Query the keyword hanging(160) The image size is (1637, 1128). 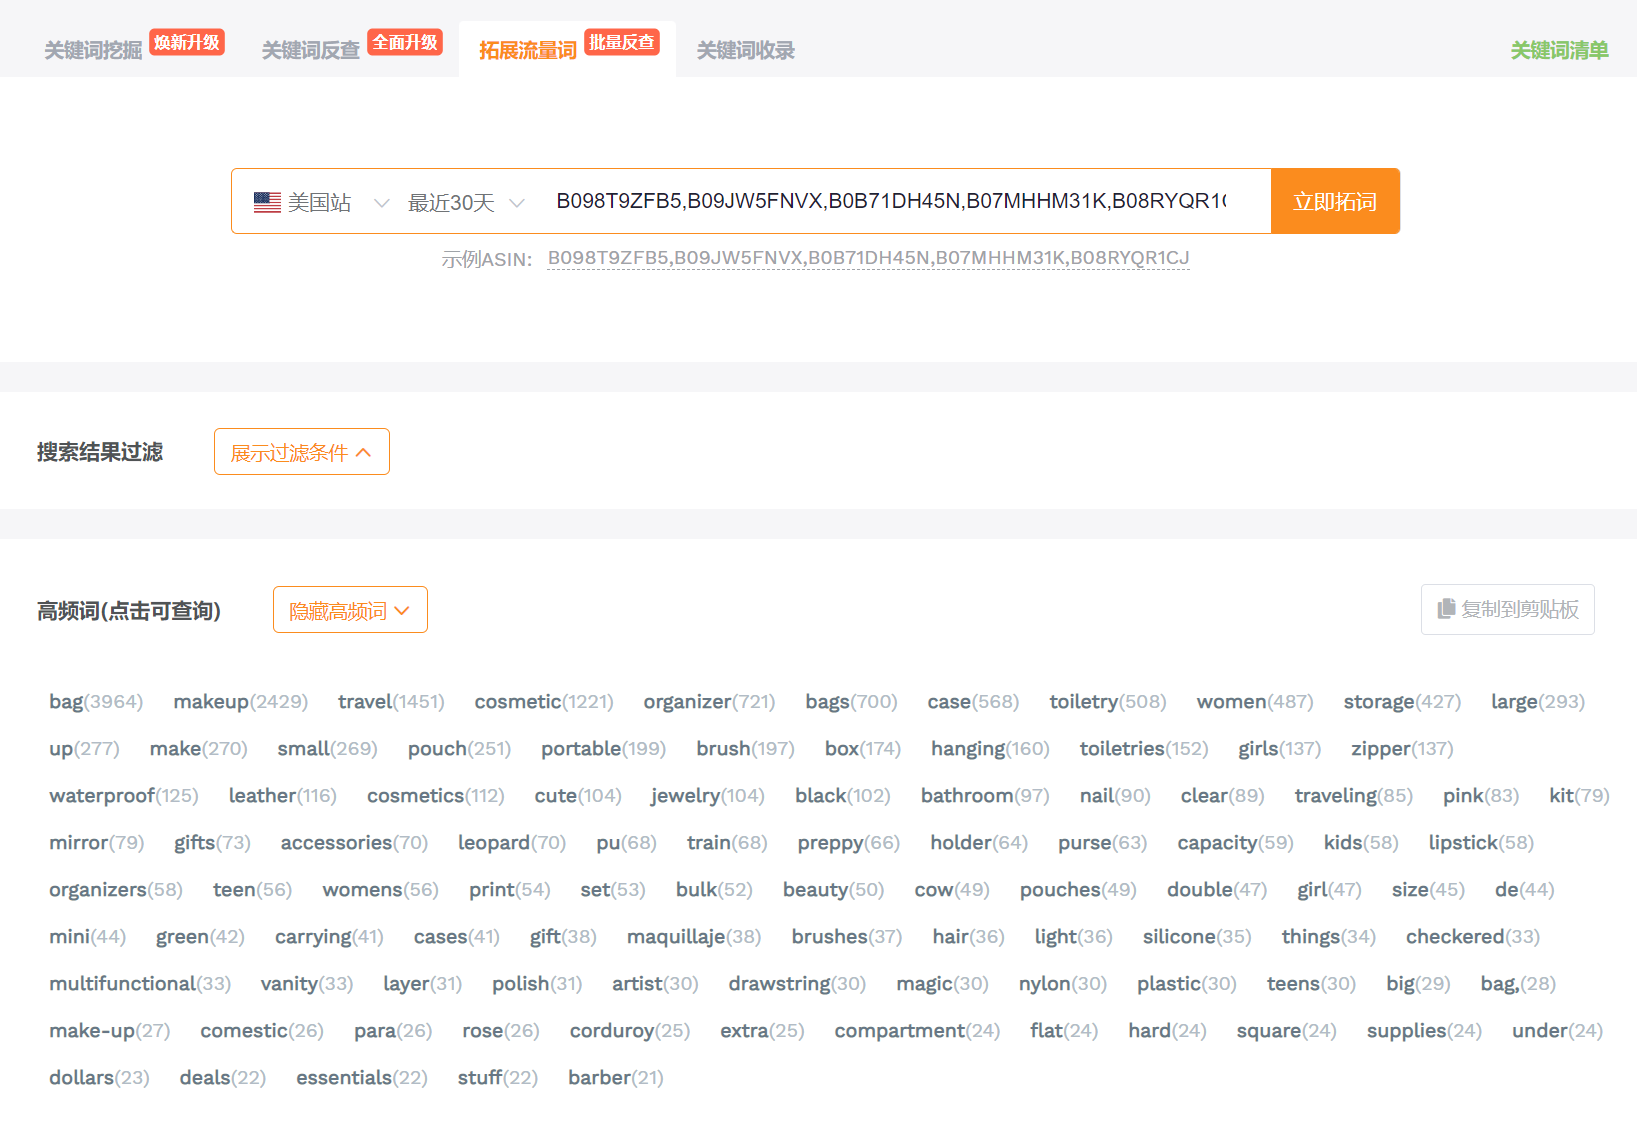click(x=990, y=749)
